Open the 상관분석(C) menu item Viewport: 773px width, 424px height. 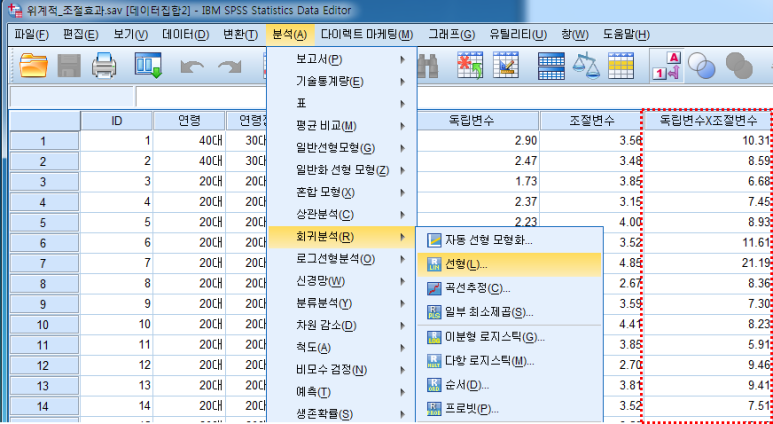340,214
